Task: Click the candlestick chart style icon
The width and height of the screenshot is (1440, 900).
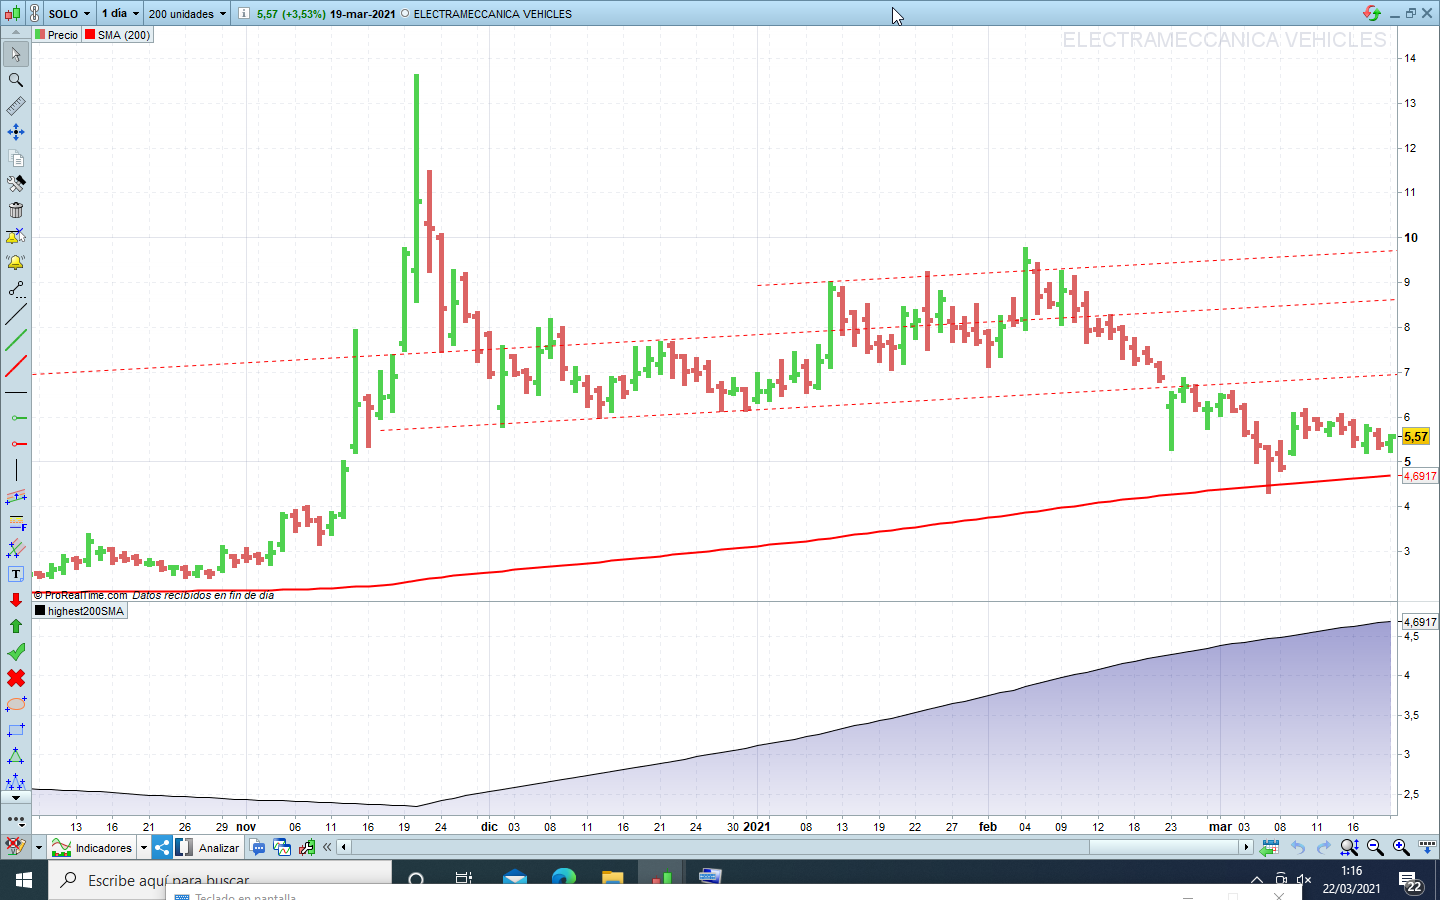Action: click(12, 14)
